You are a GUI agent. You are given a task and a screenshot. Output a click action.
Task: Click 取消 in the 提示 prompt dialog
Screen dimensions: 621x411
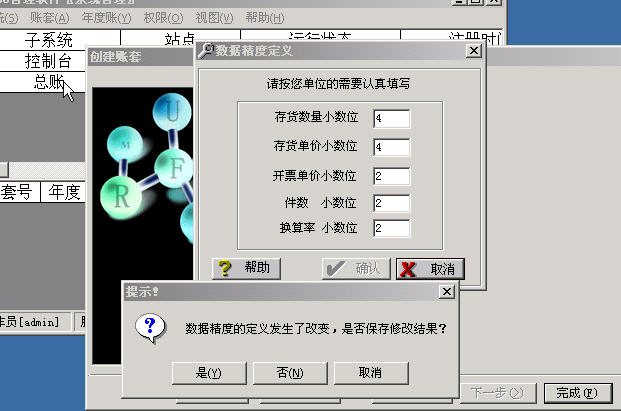tap(371, 373)
